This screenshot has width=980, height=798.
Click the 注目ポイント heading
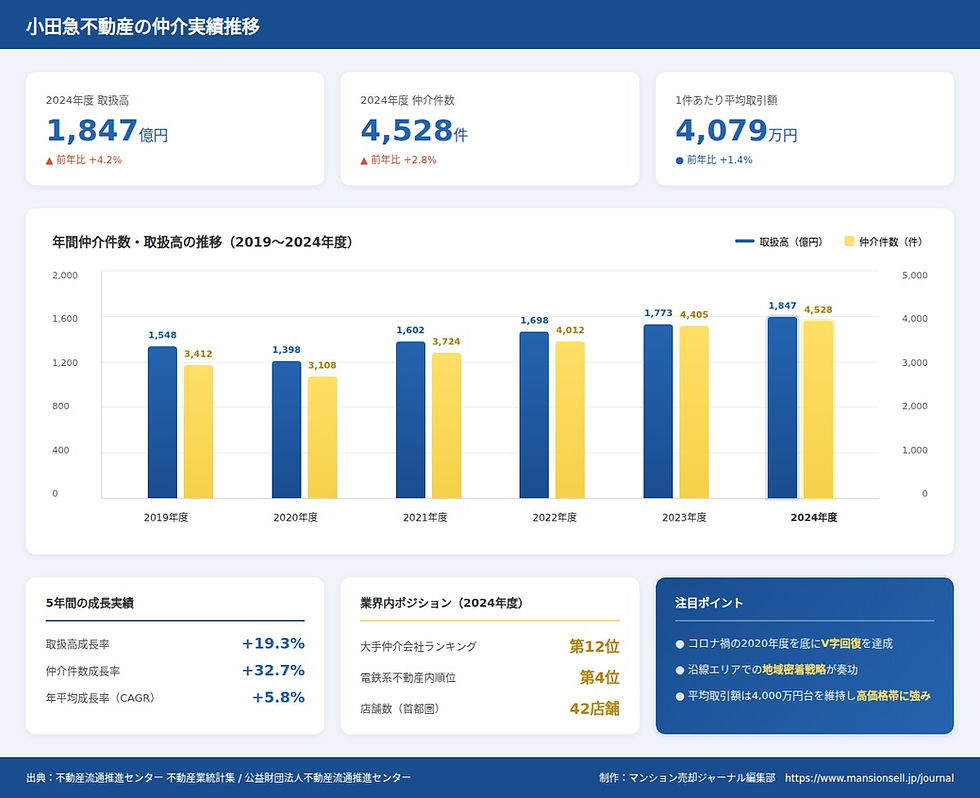coord(709,603)
